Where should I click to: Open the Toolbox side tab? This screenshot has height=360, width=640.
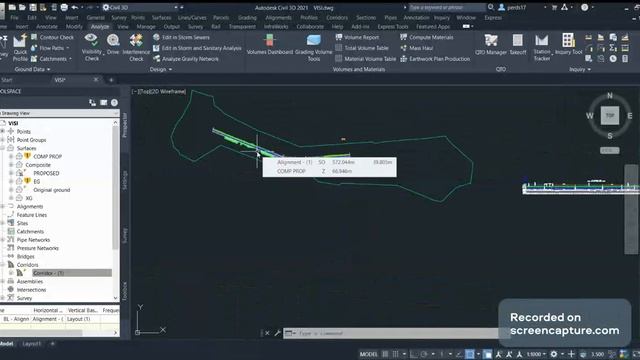tap(125, 291)
